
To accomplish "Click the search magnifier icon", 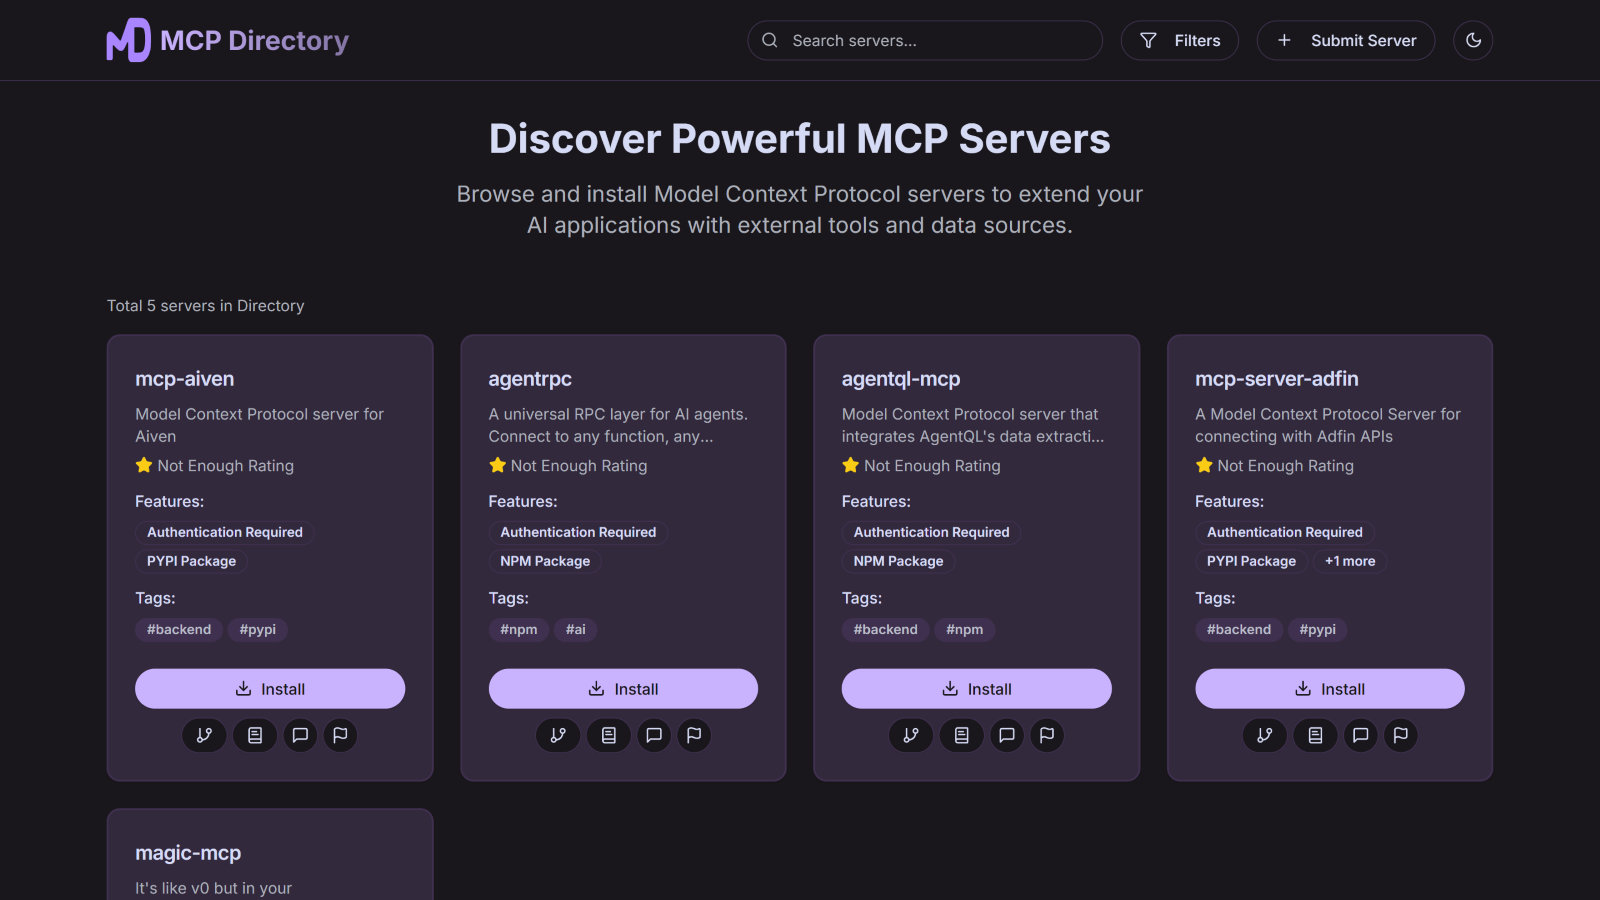I will point(769,40).
